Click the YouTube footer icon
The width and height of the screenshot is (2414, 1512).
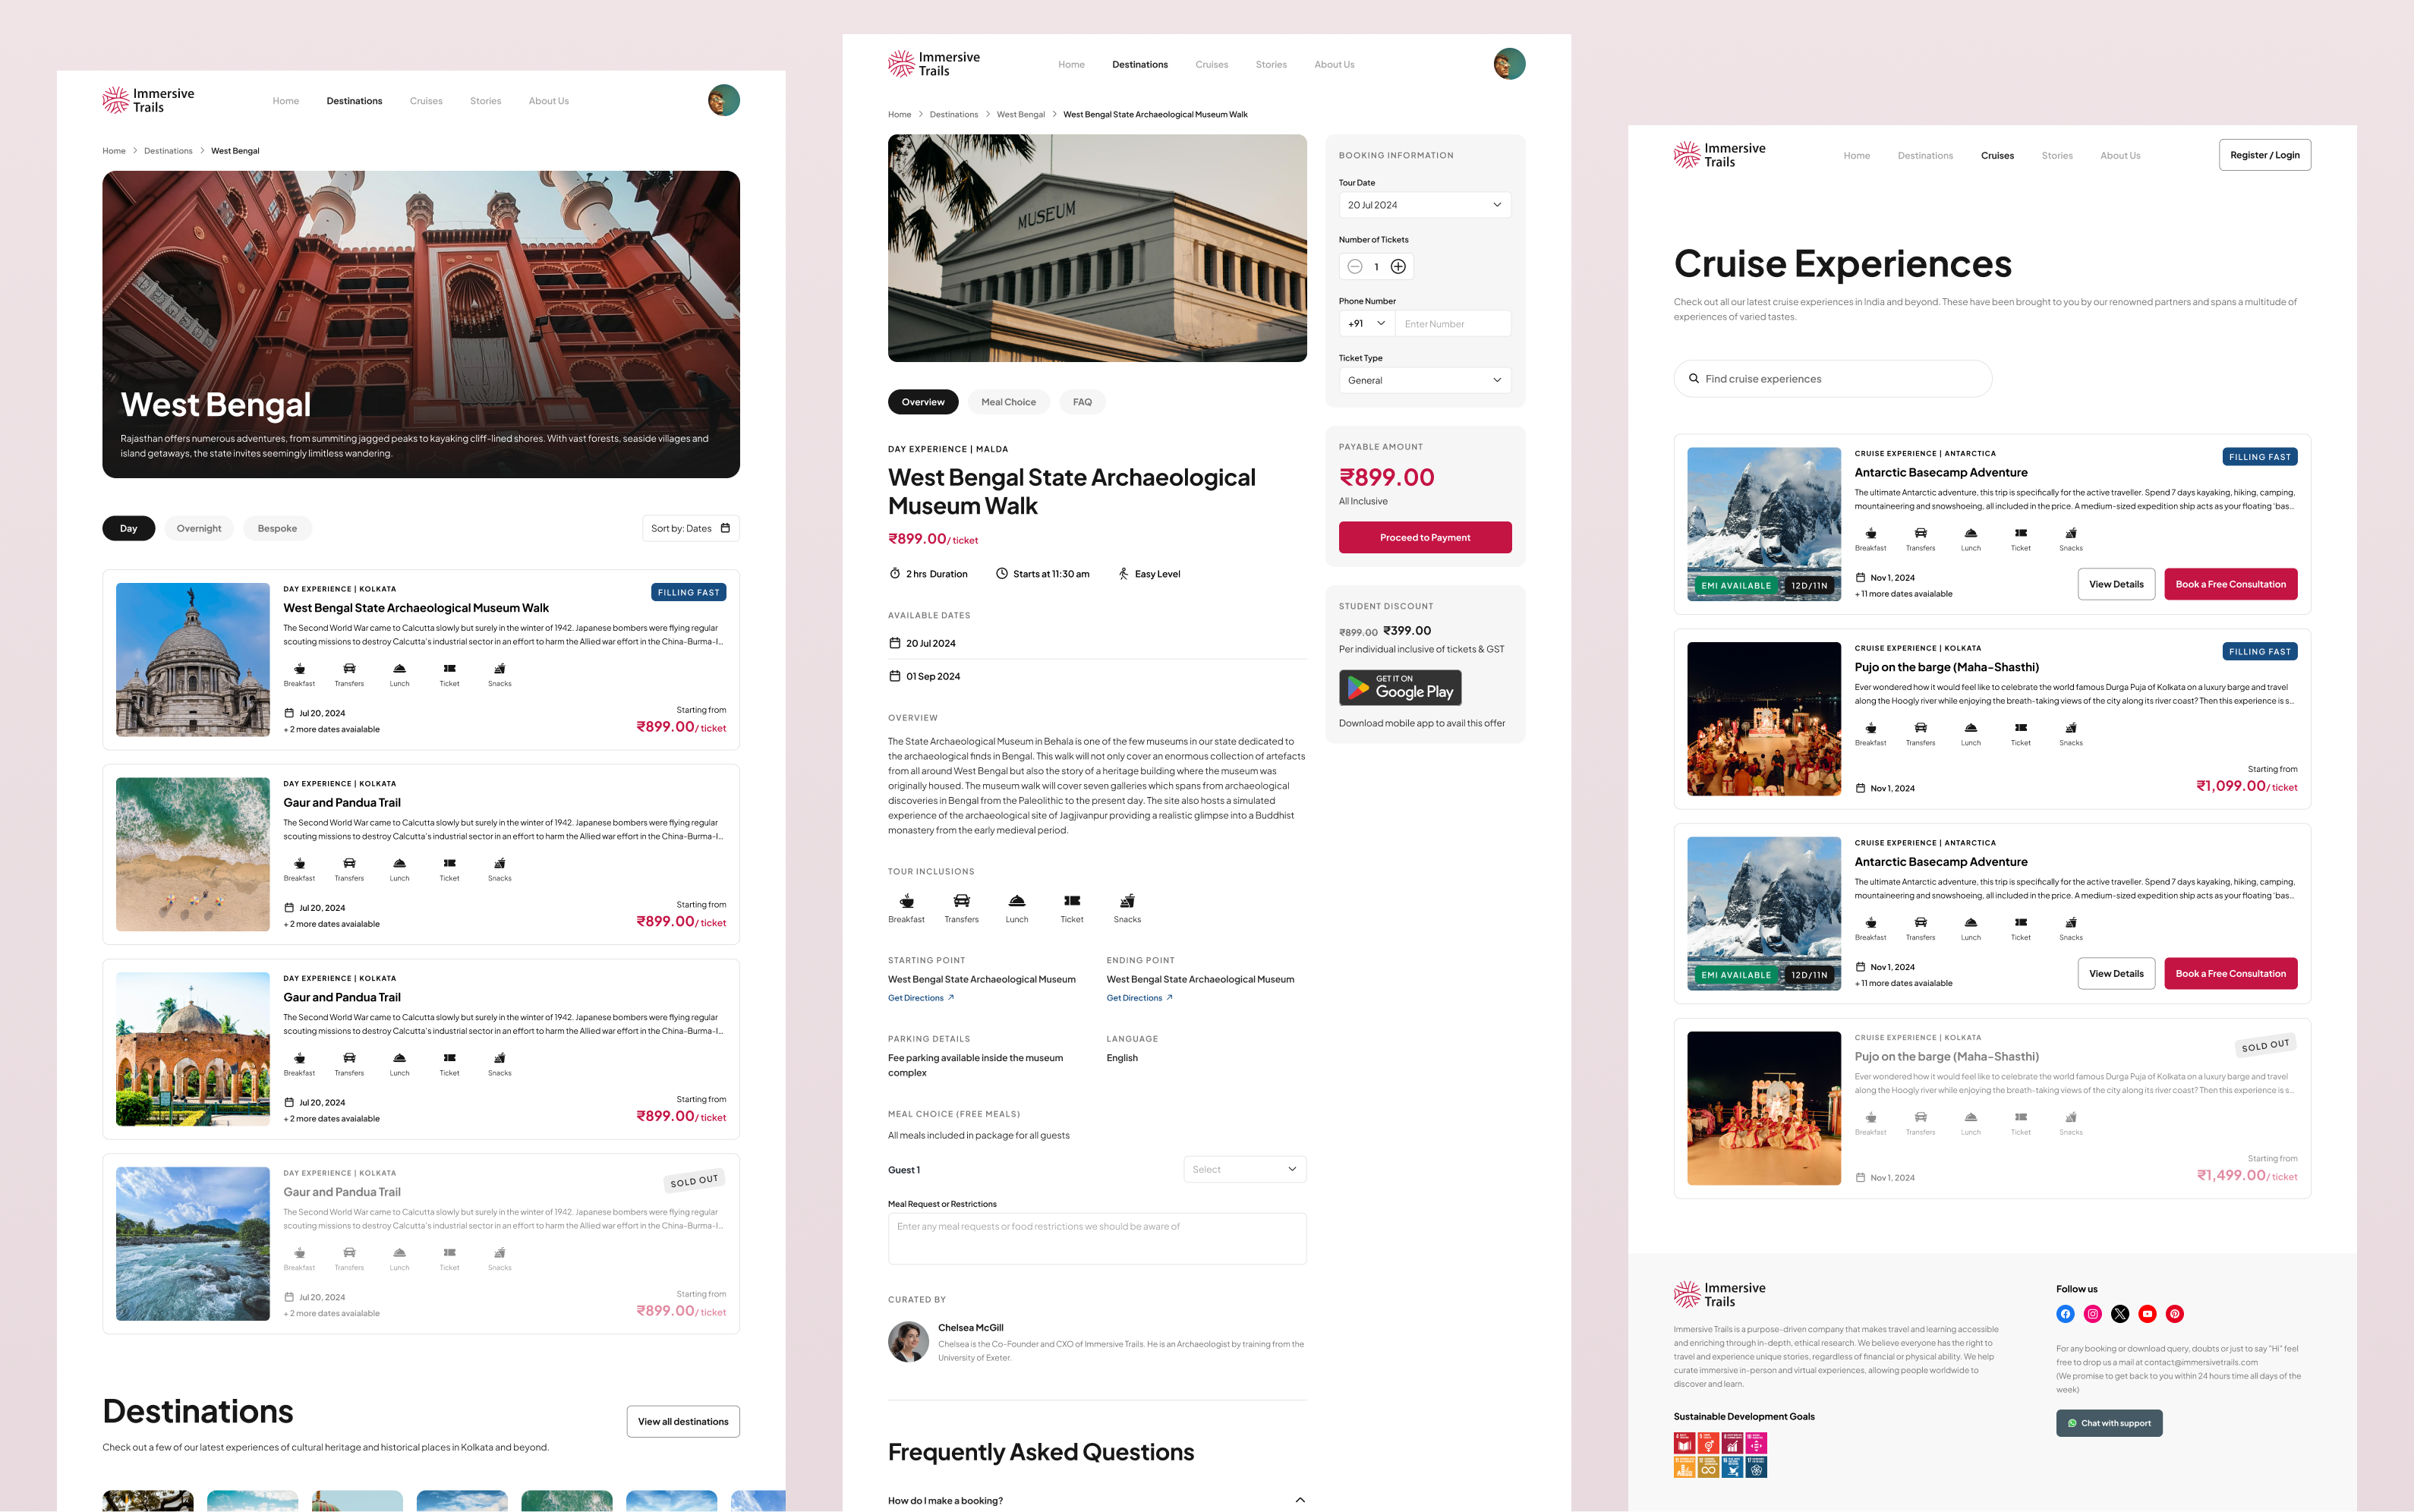click(x=2147, y=1314)
